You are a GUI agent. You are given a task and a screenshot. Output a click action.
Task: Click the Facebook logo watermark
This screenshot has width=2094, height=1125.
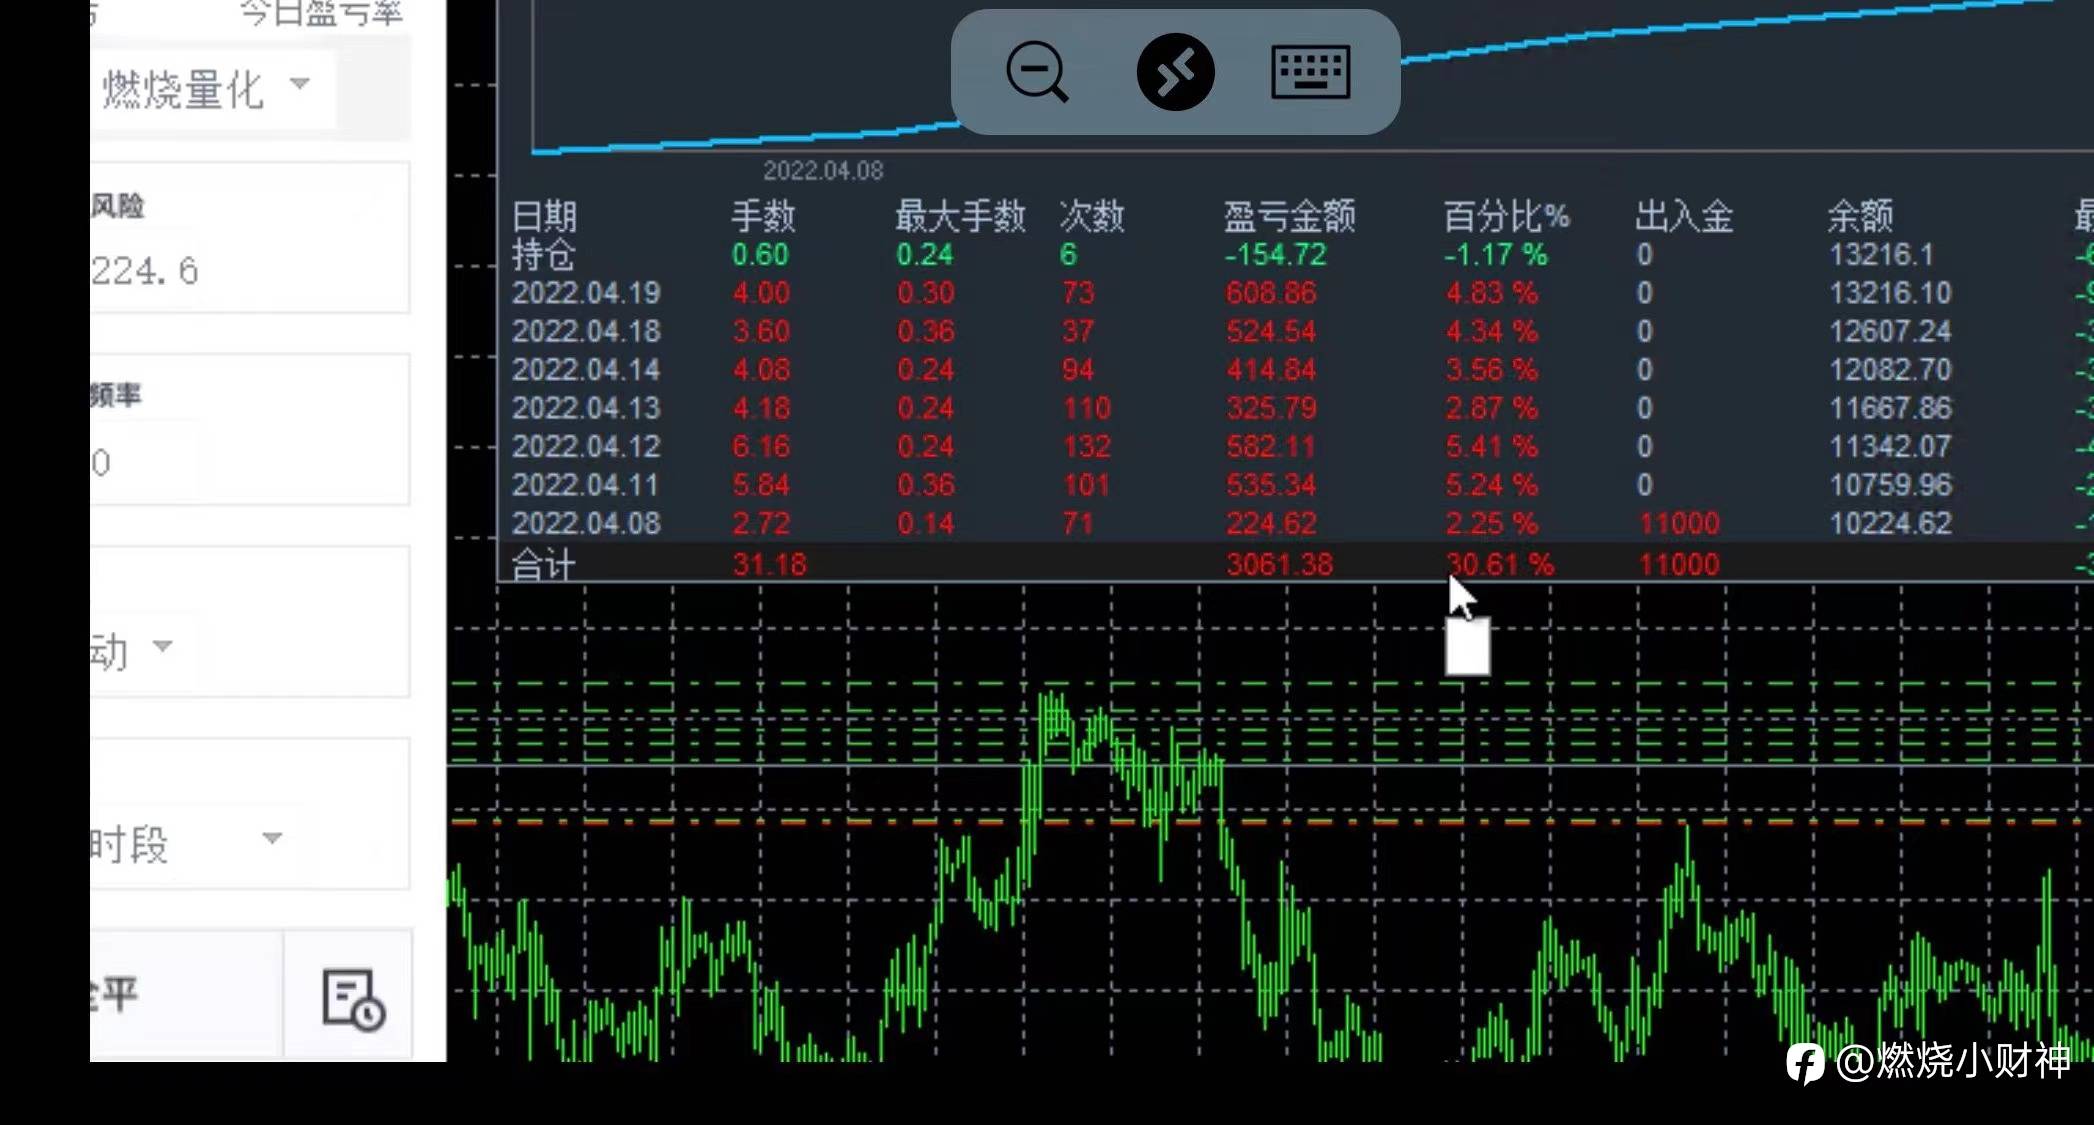(x=1806, y=1062)
